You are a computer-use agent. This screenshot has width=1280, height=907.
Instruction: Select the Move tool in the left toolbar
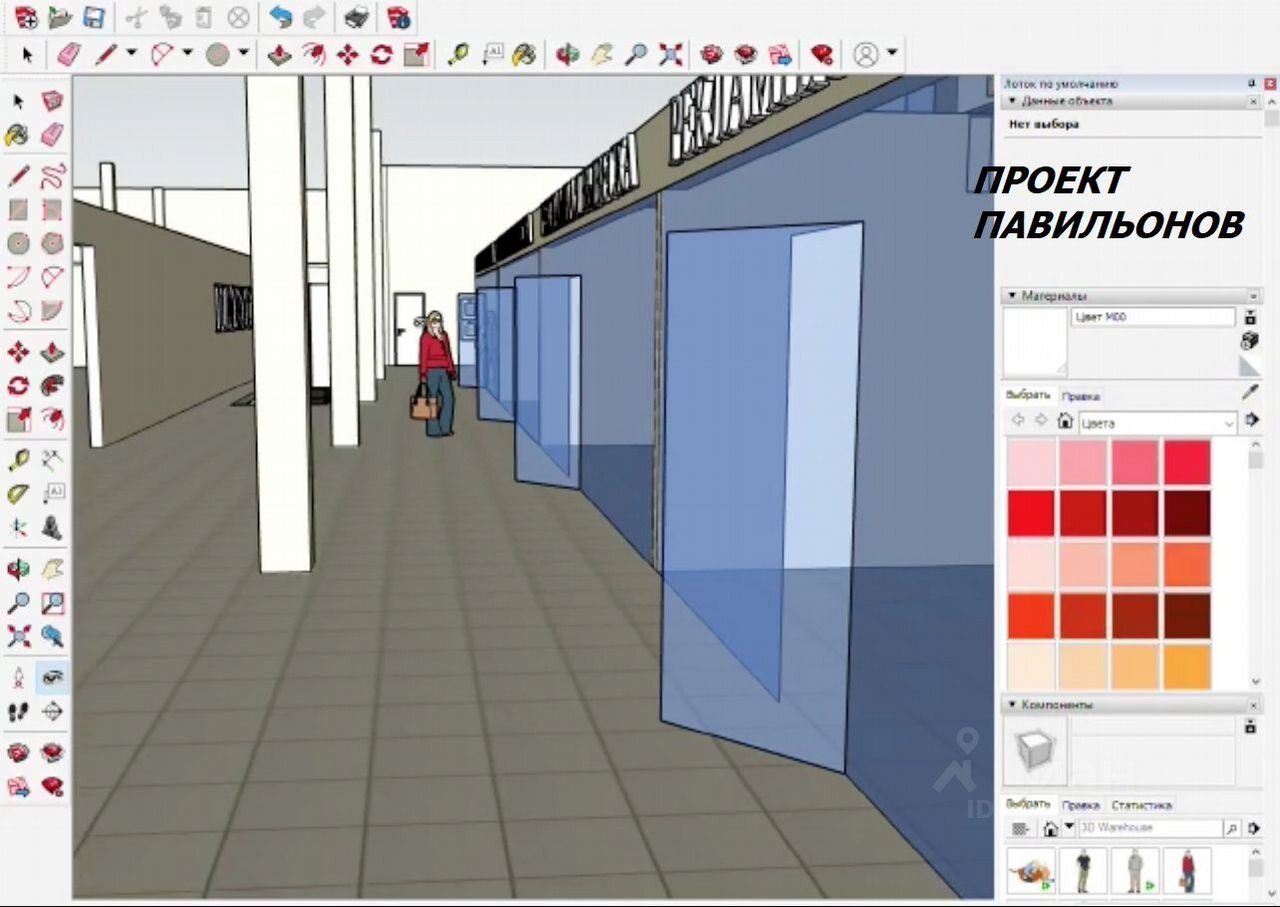pos(18,352)
